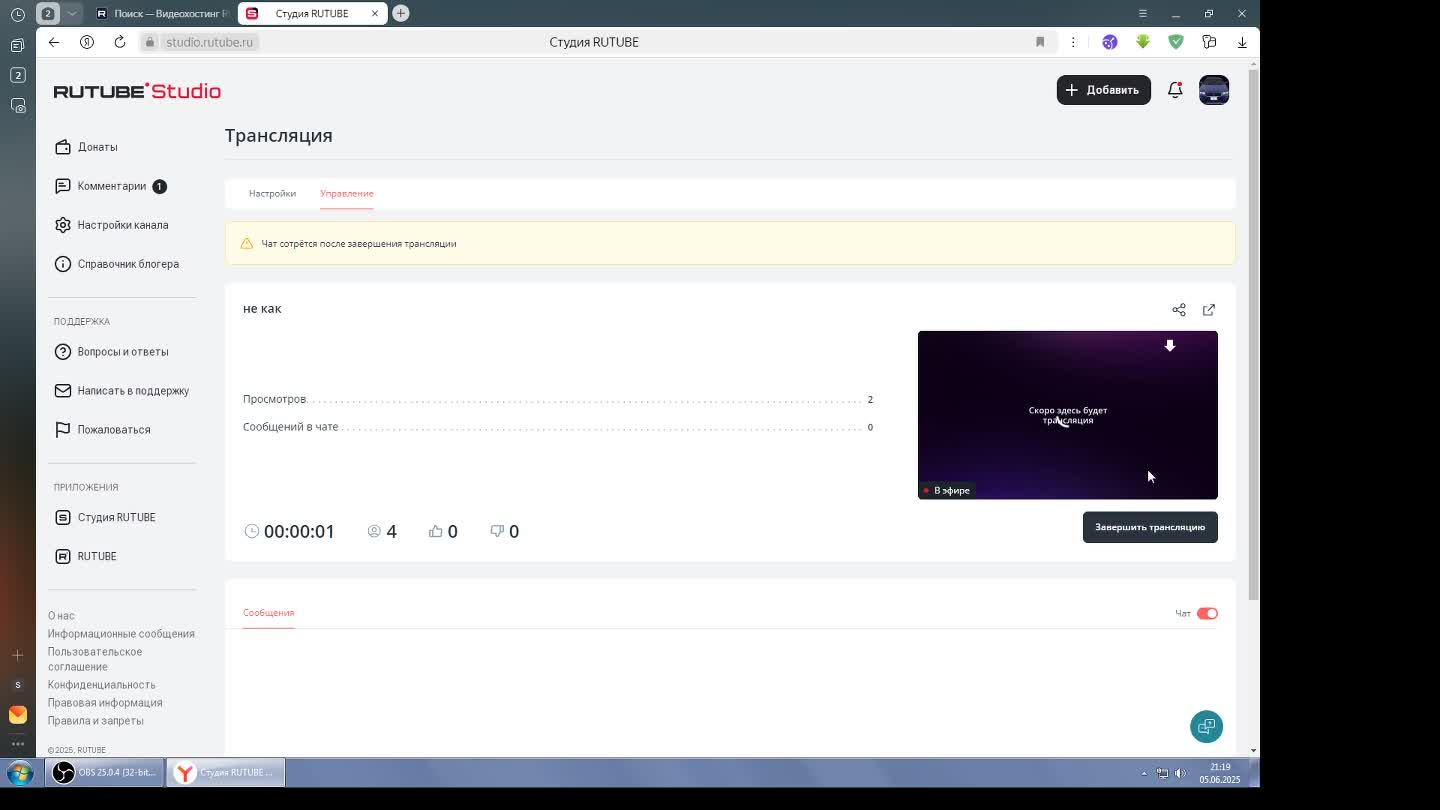This screenshot has width=1440, height=810.
Task: Open Пользовательское соглашение link
Action: click(95, 660)
